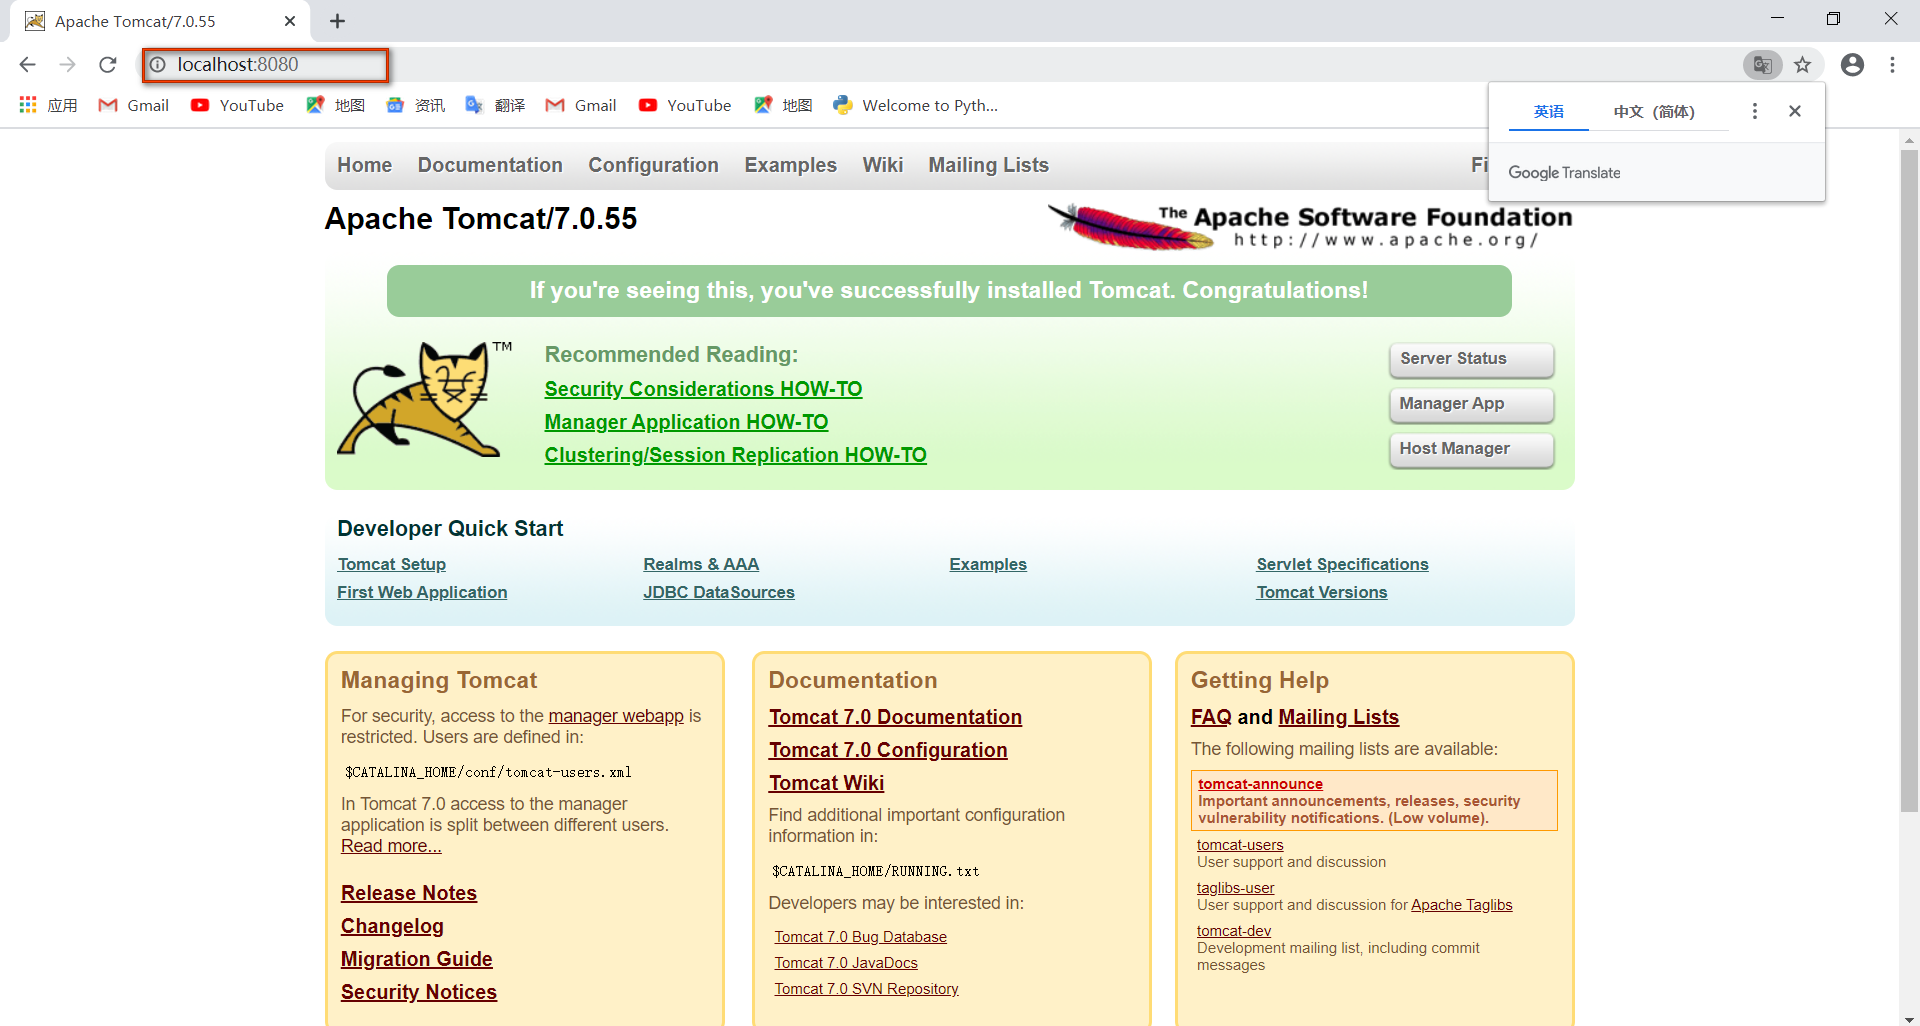Reload the Tomcat page

pos(108,65)
